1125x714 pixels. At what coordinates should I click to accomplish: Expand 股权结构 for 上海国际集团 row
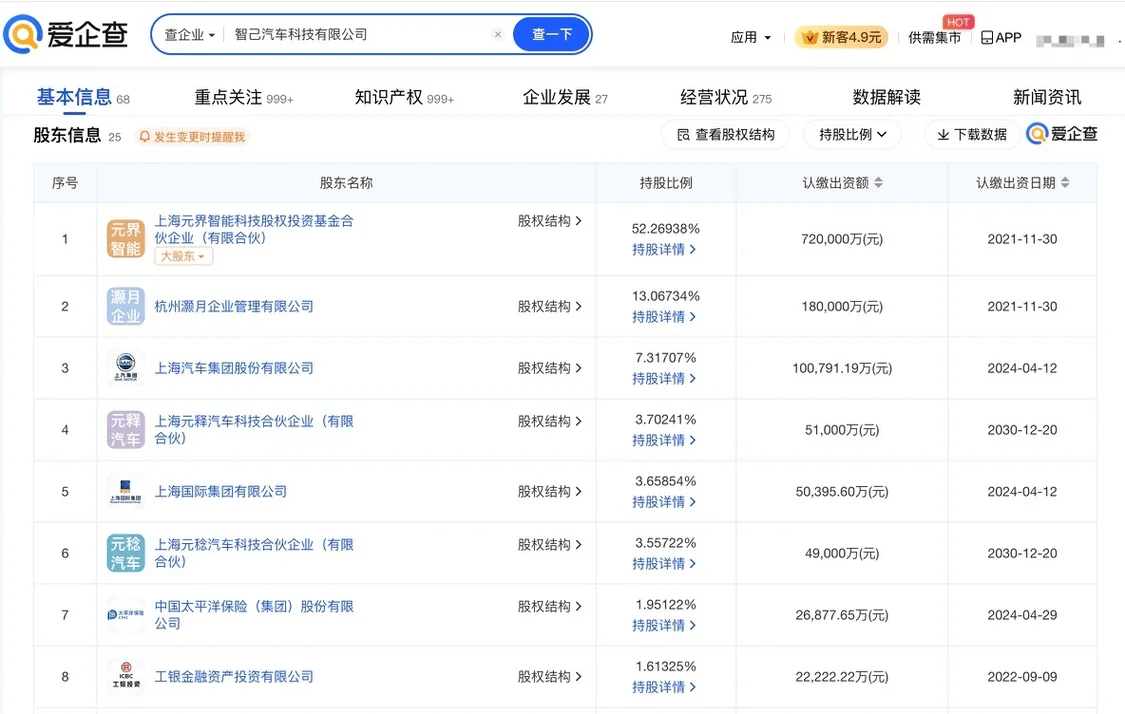[x=550, y=492]
